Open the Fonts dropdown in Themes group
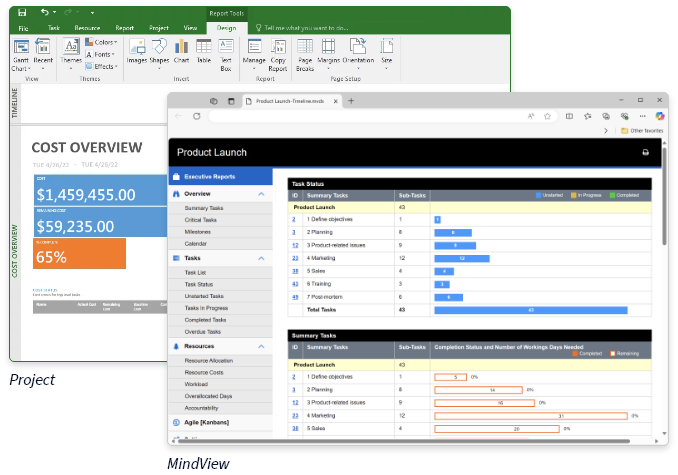678x475 pixels. click(x=100, y=54)
